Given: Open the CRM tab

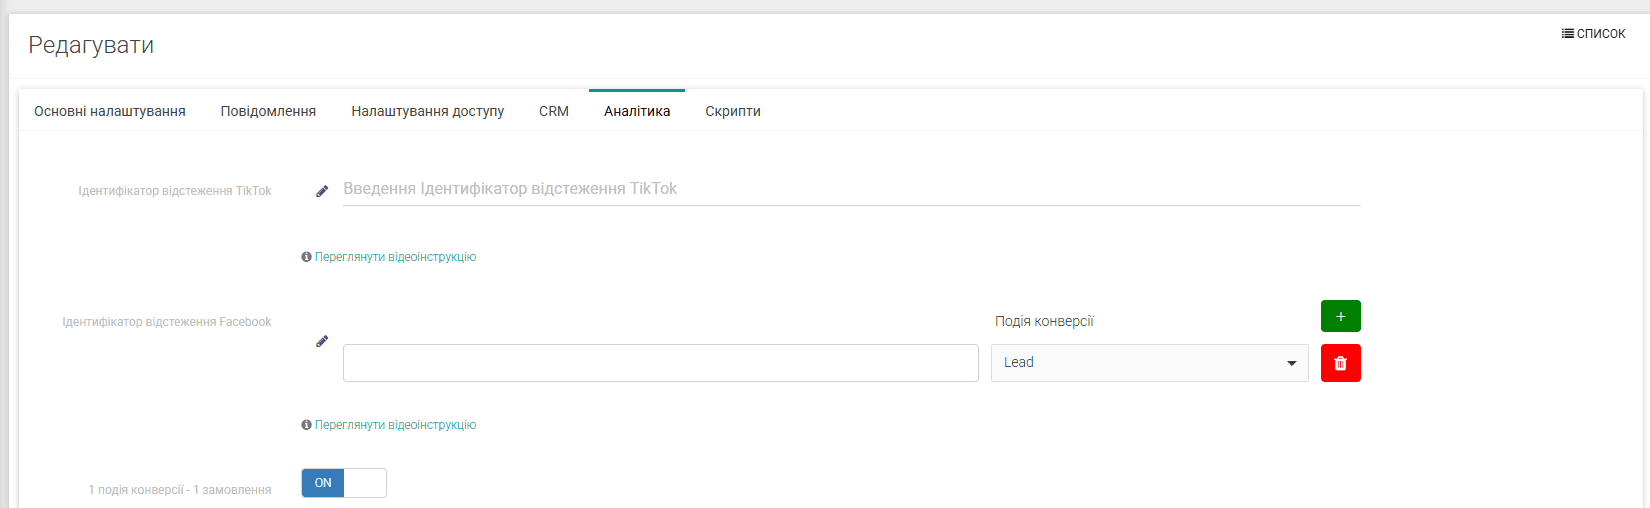Looking at the screenshot, I should pyautogui.click(x=554, y=111).
